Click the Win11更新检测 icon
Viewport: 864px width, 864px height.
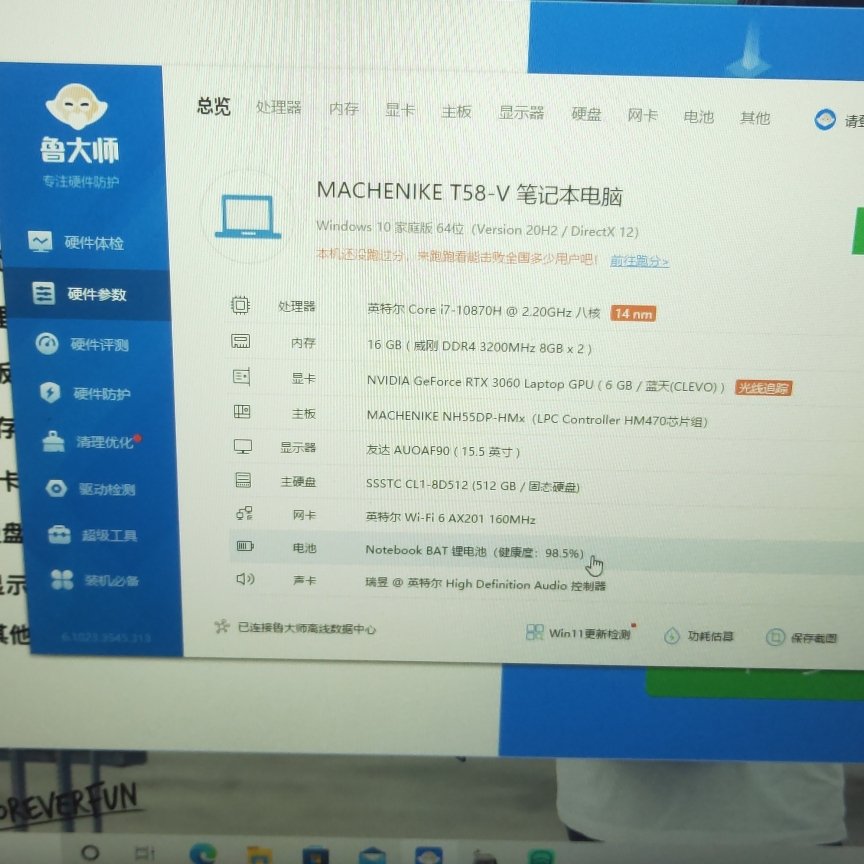[x=534, y=632]
